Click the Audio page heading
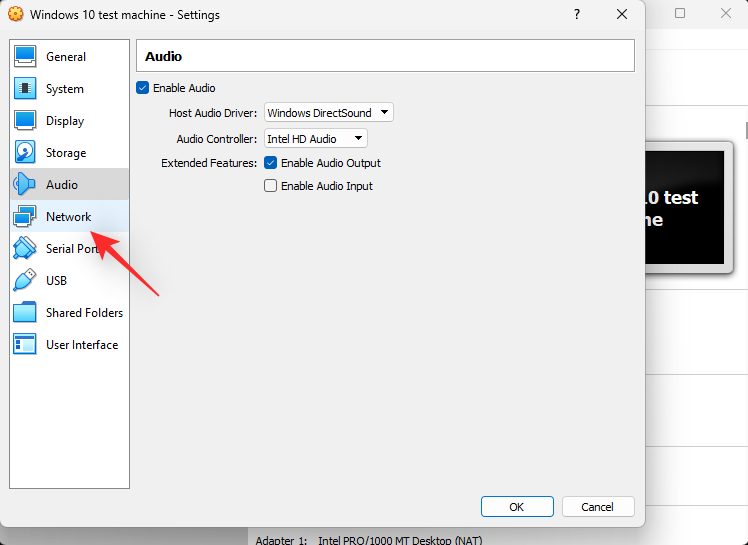This screenshot has height=545, width=748. tap(163, 56)
